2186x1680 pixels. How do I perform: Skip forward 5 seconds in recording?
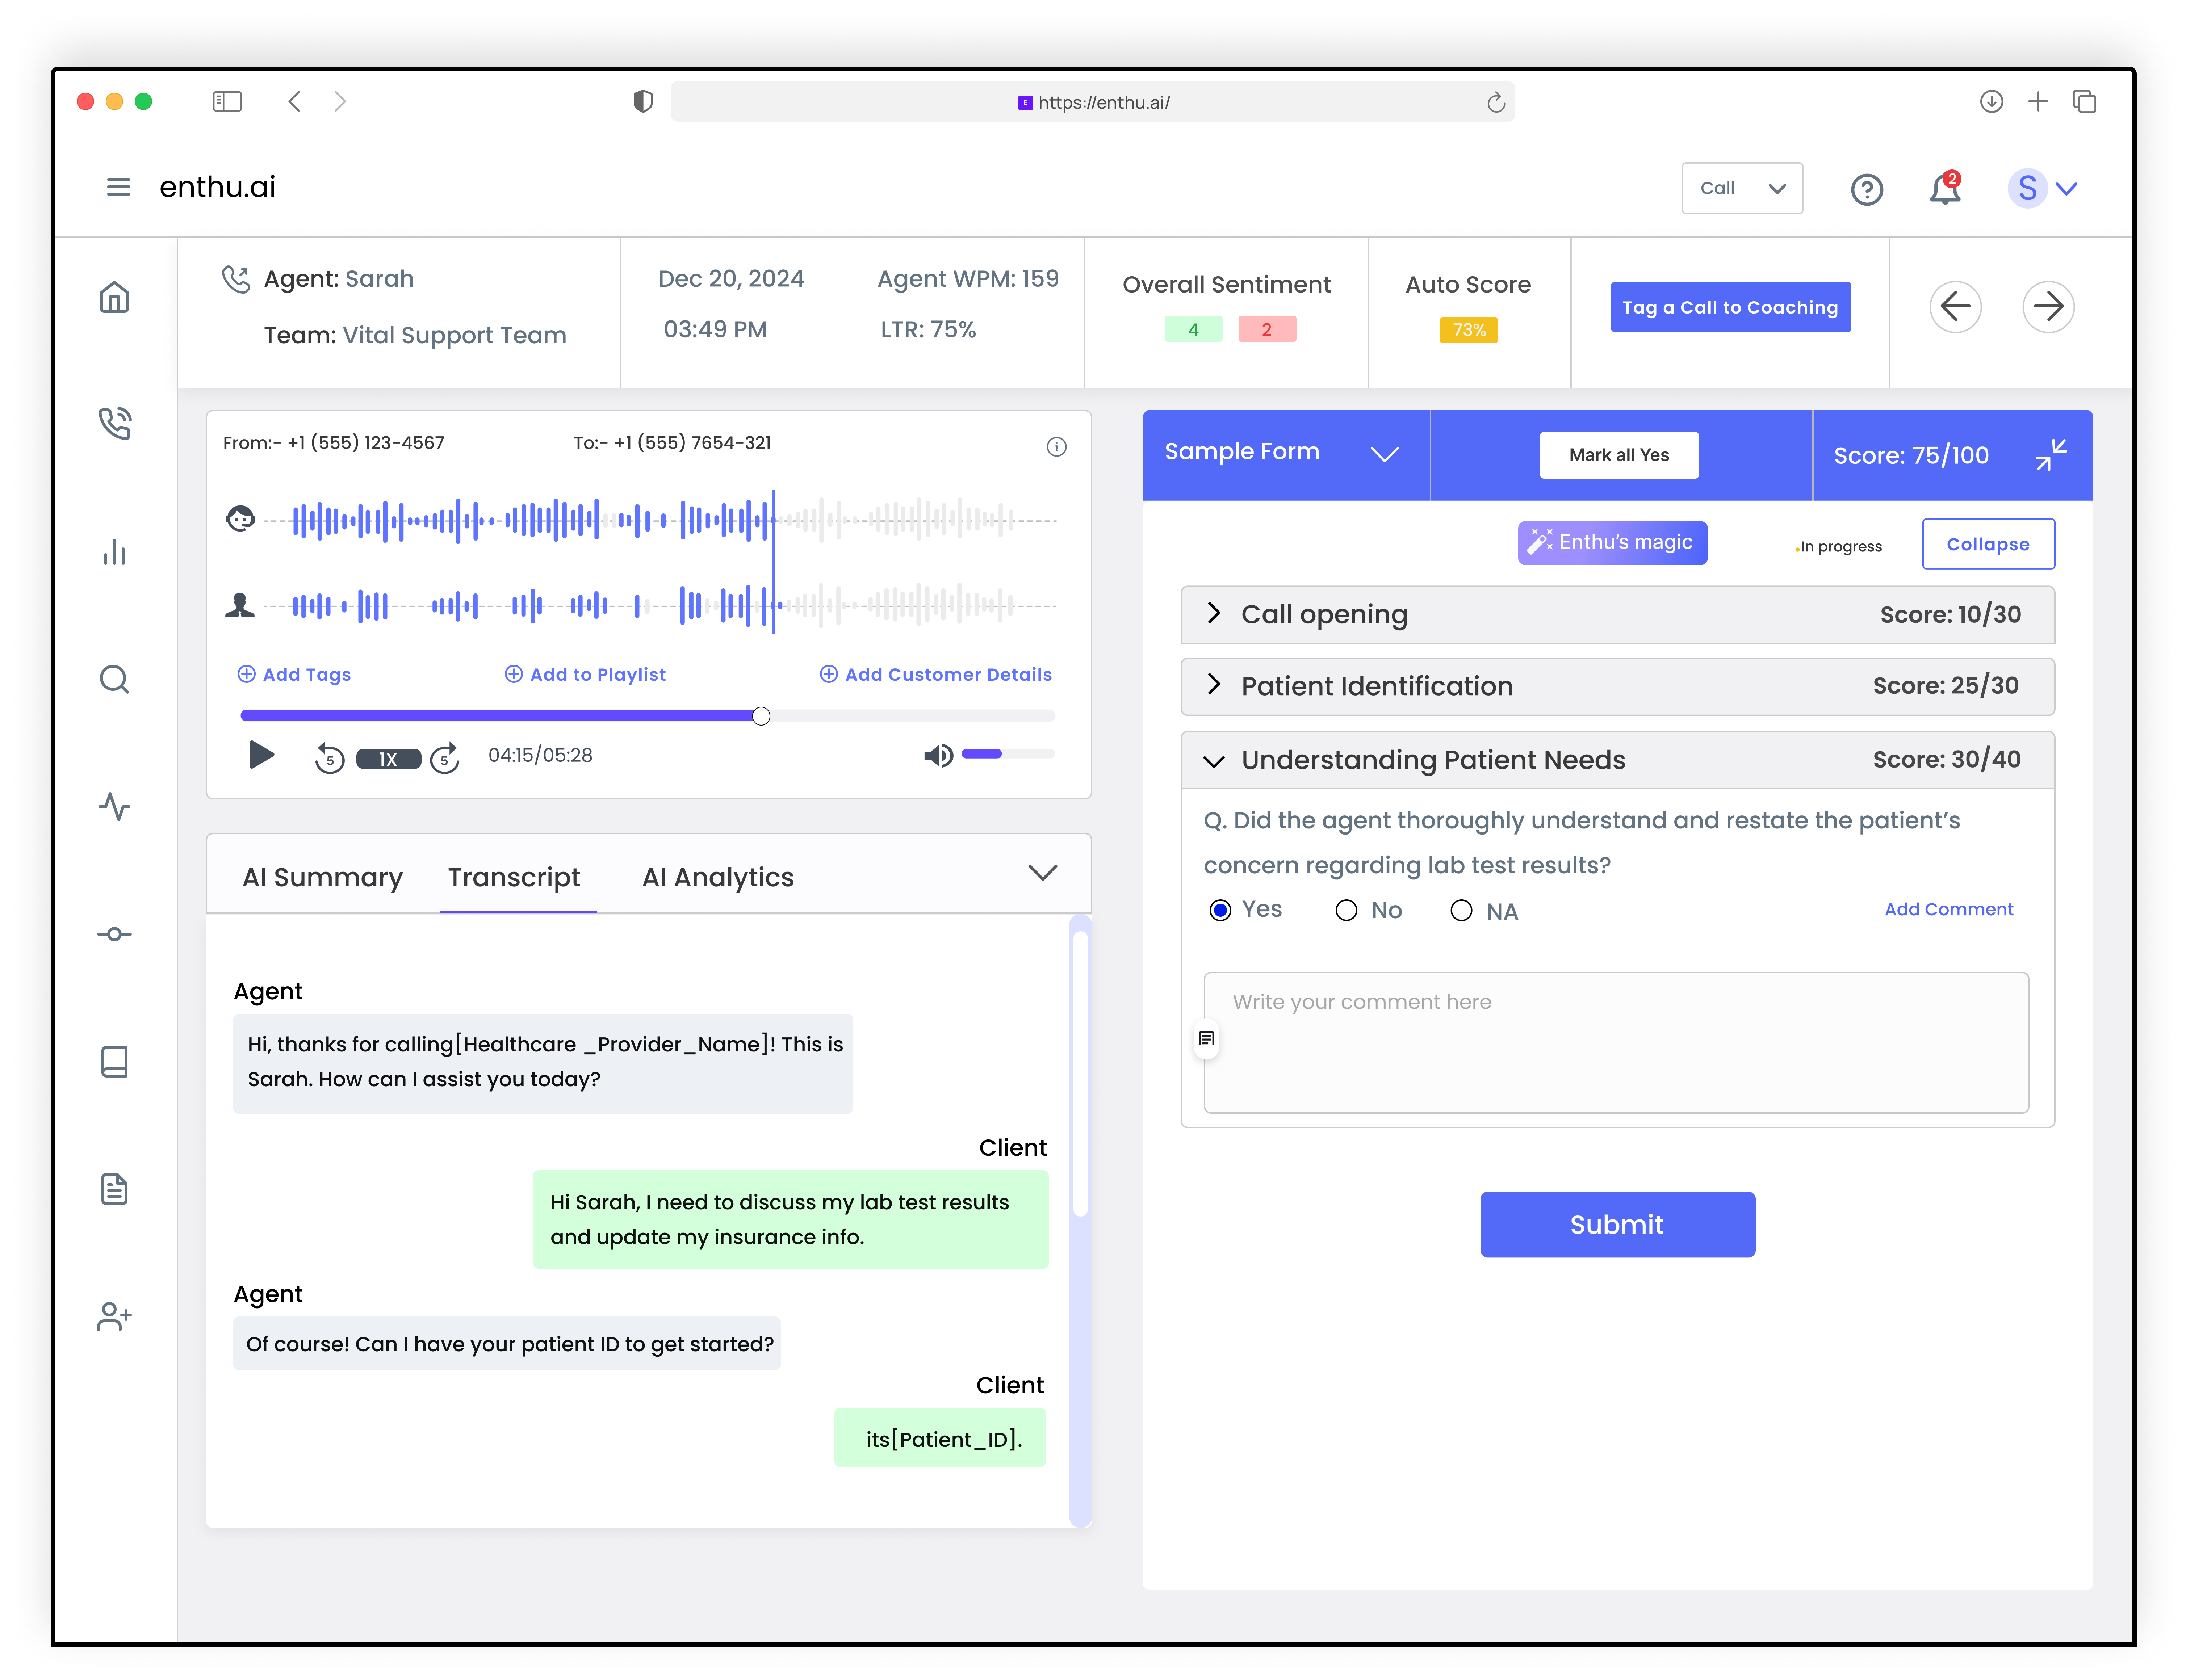pos(445,758)
